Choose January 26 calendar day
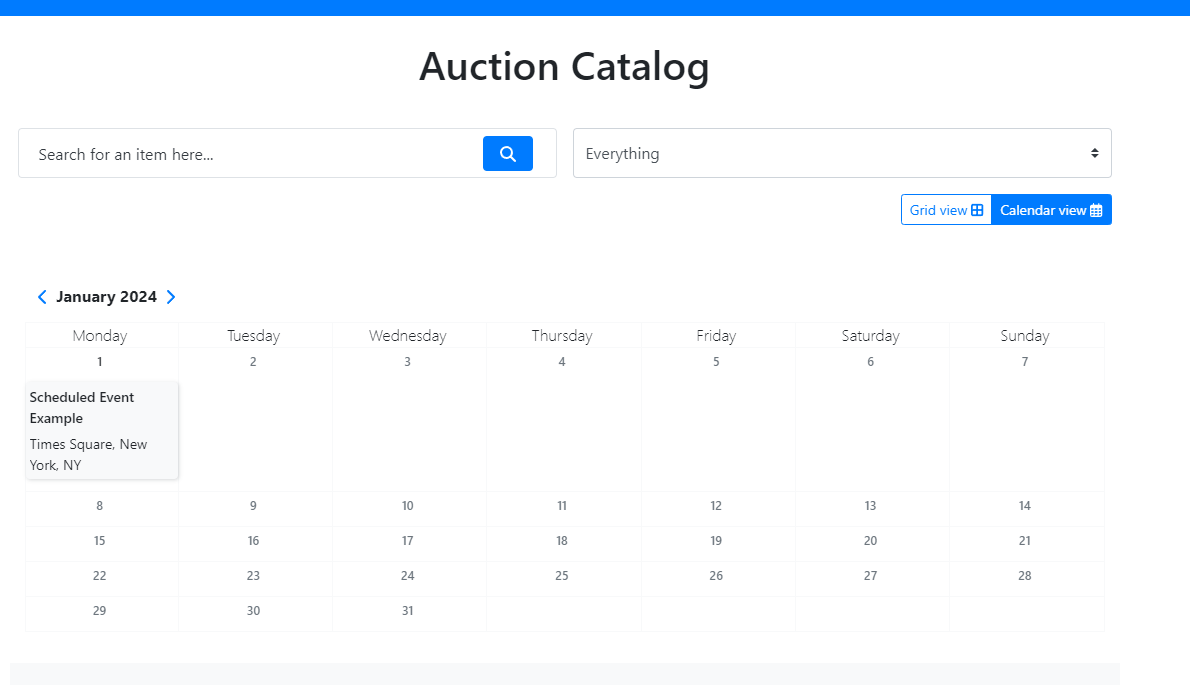1190x685 pixels. 716,576
